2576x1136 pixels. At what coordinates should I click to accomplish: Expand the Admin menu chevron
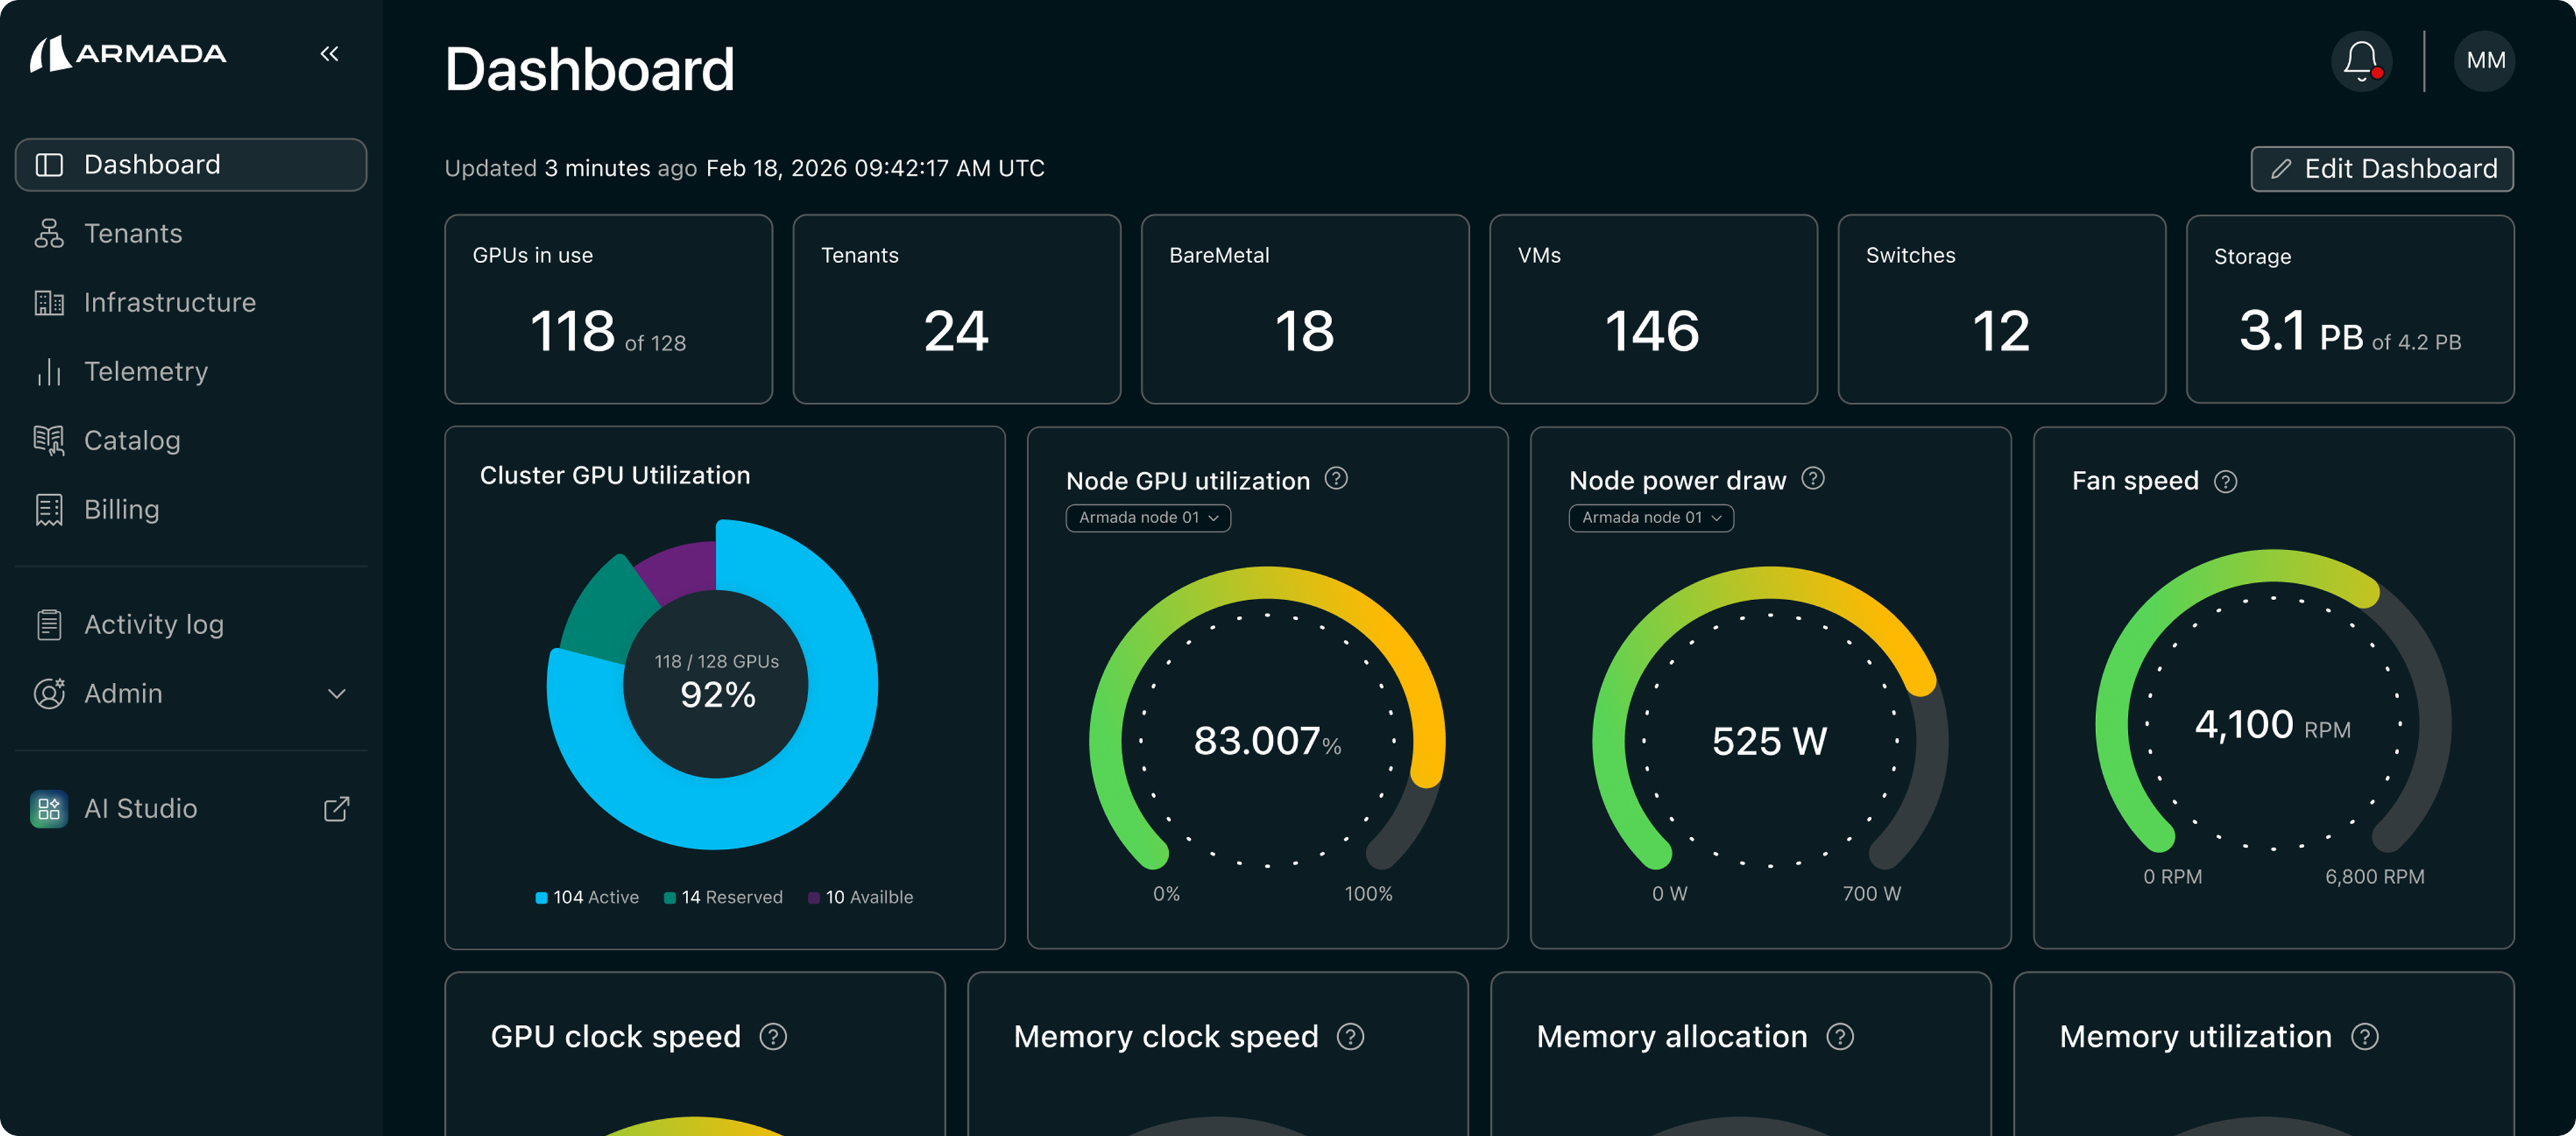coord(337,694)
